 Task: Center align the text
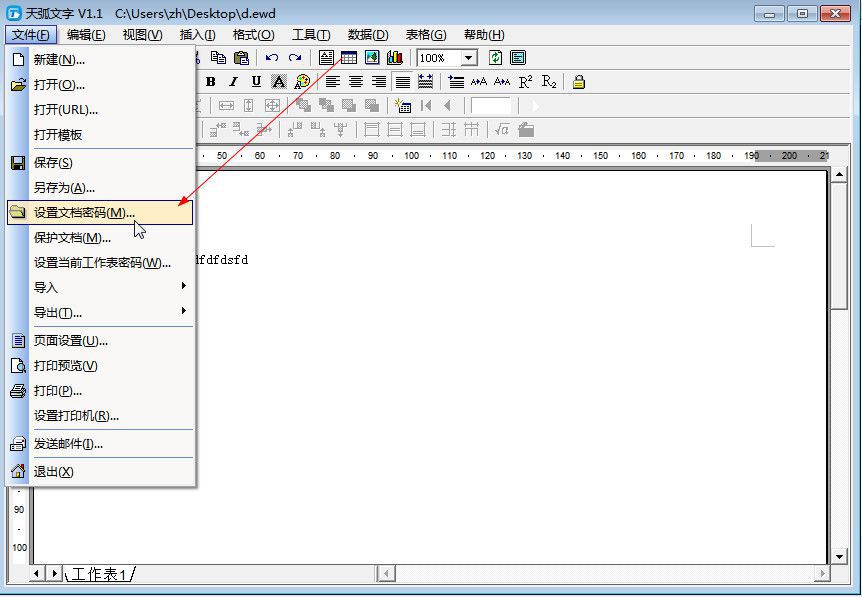356,82
